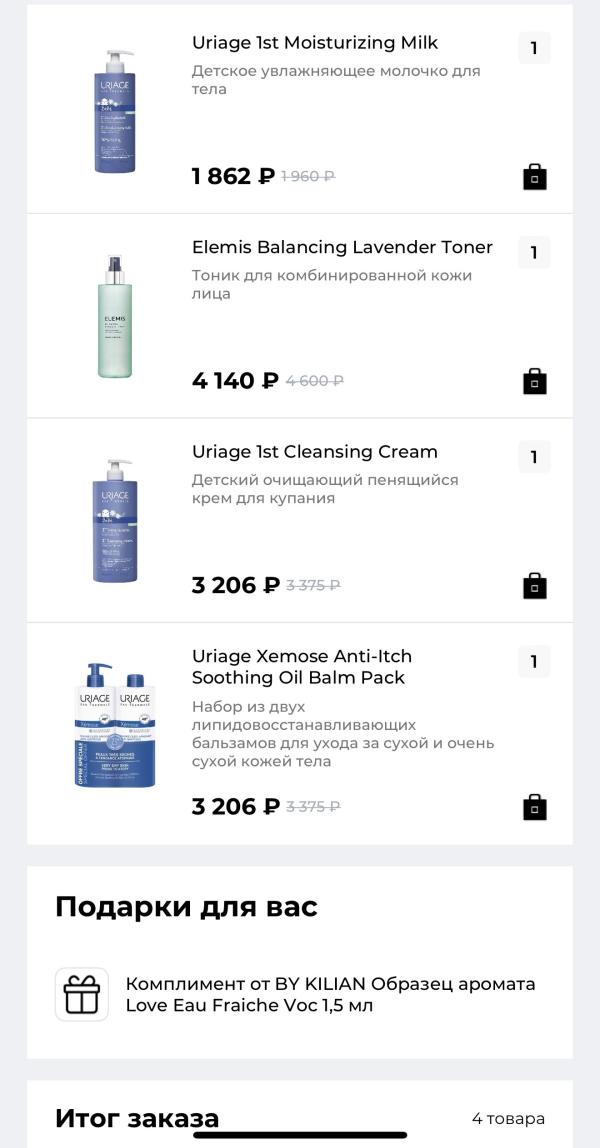Open quantity selector for Elemis Balancing Lavender Toner
600x1148 pixels.
pos(534,252)
